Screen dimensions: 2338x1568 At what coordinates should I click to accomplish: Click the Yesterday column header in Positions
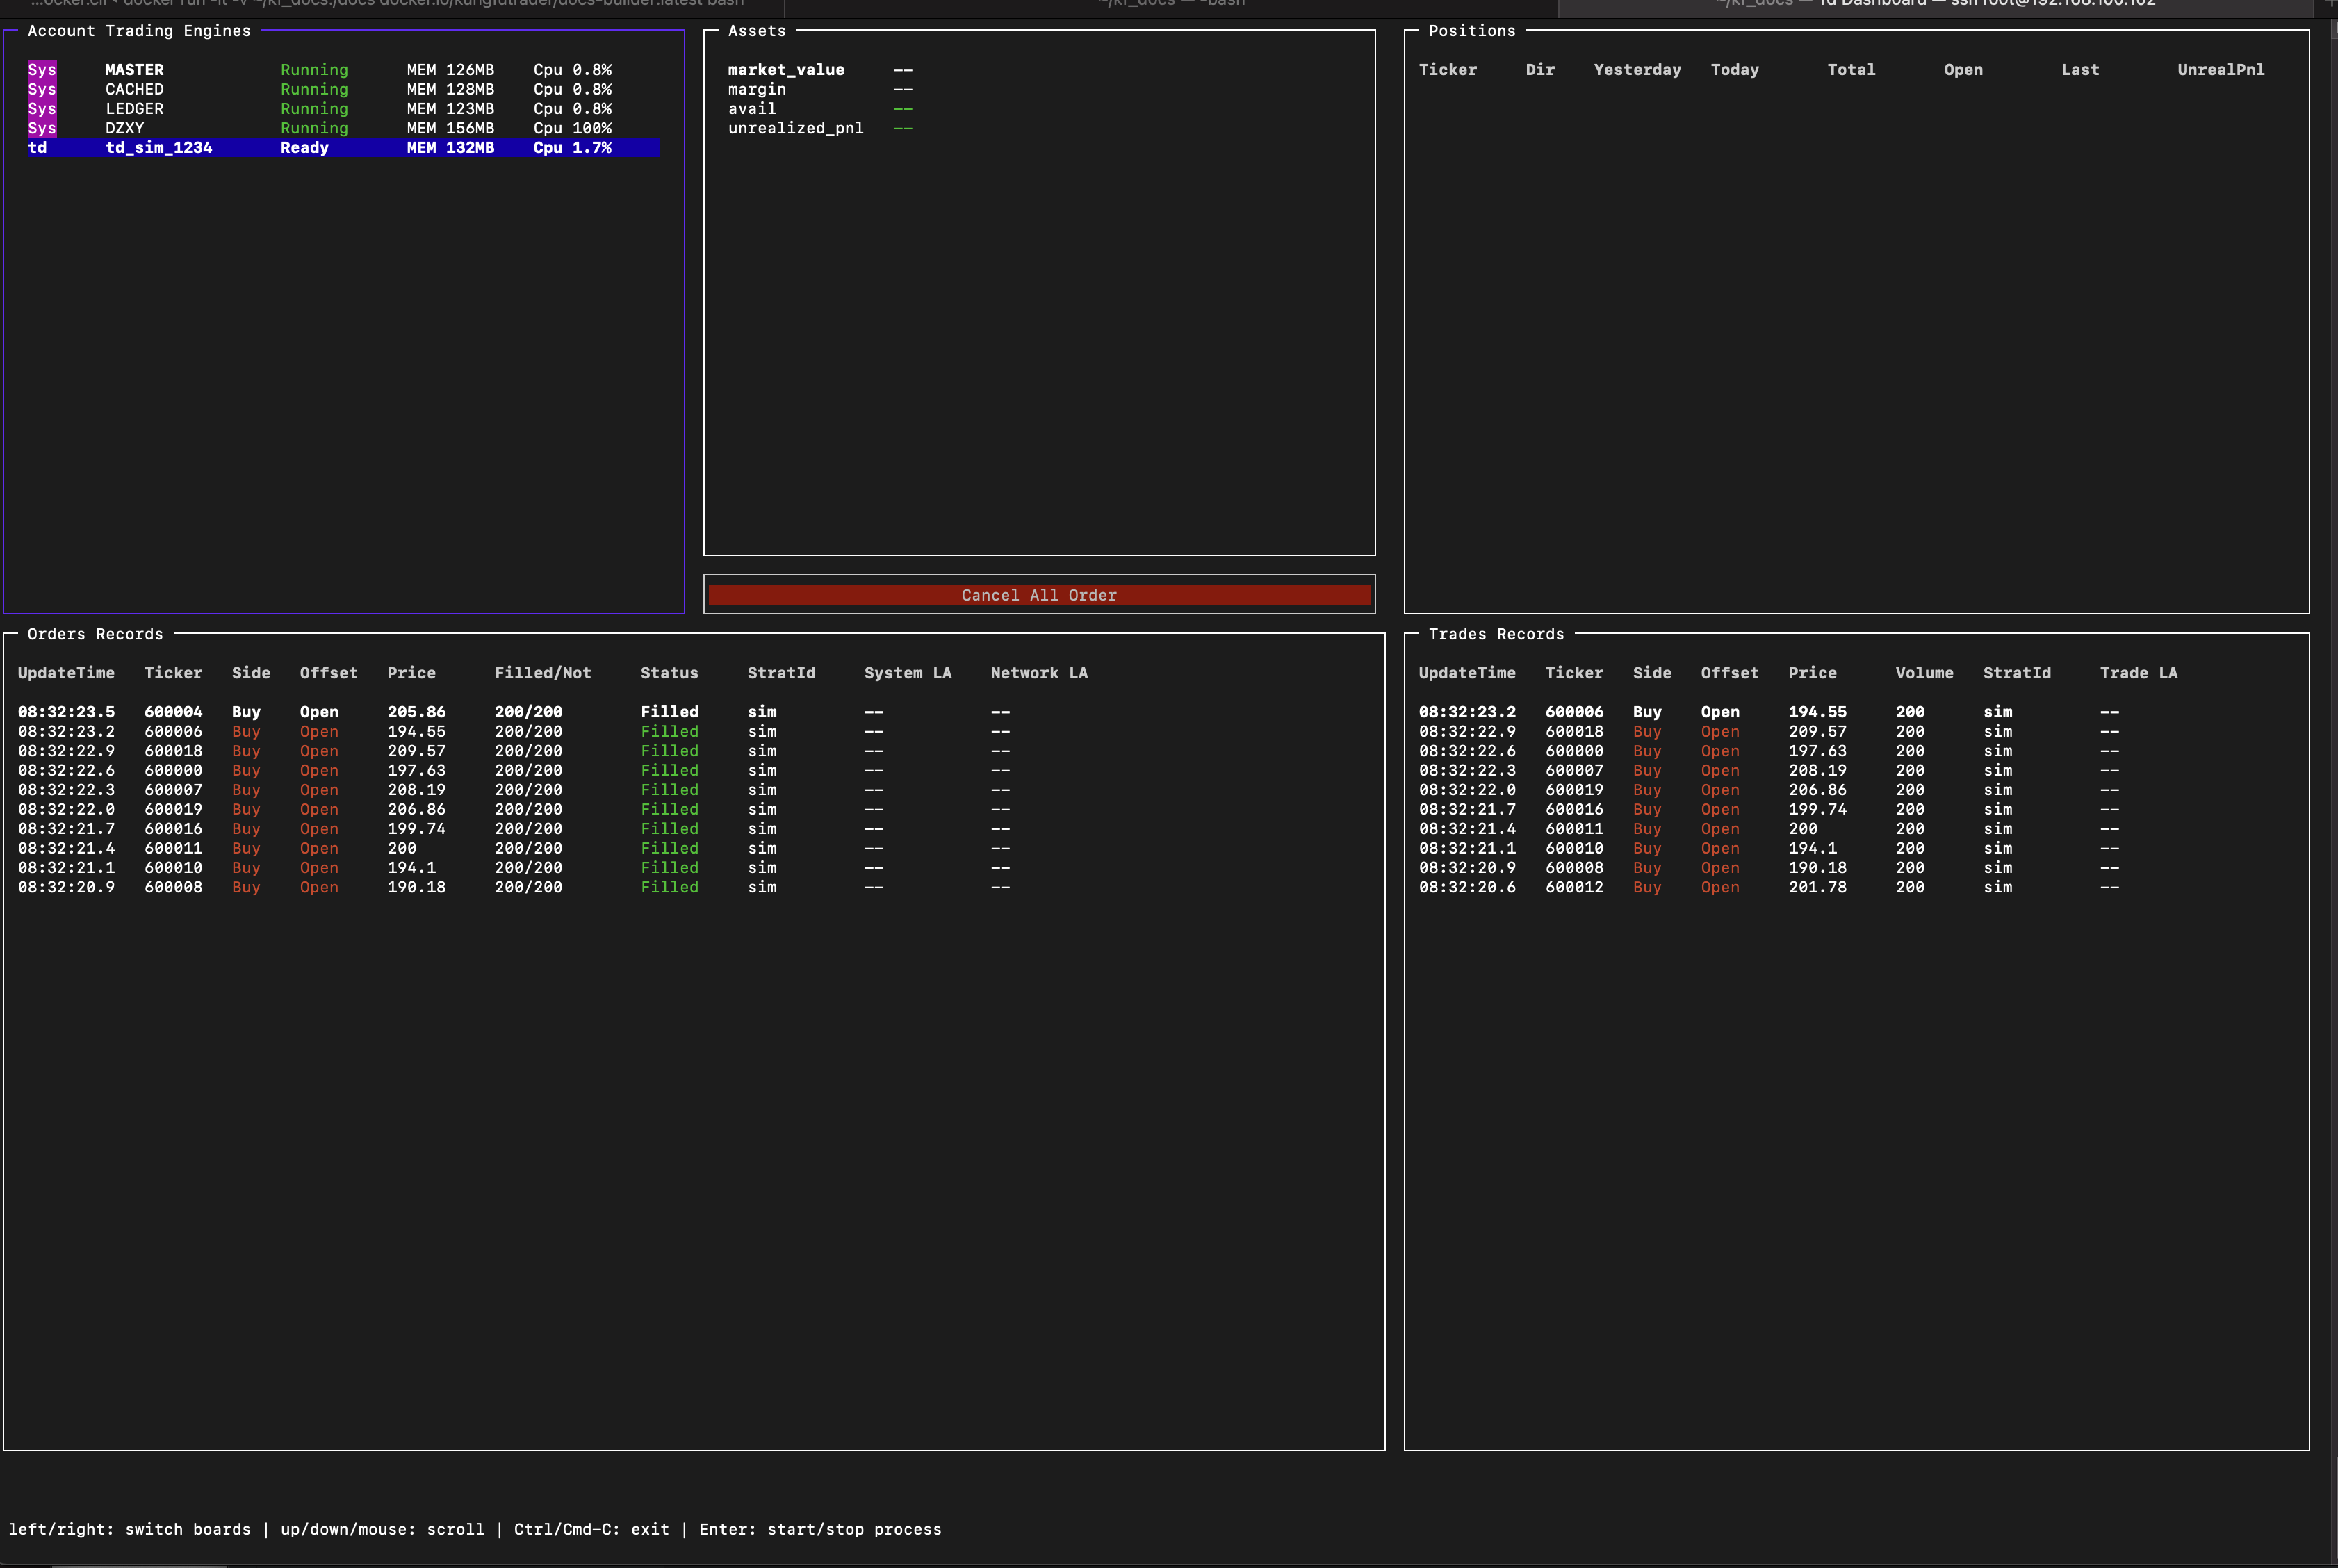(1637, 70)
